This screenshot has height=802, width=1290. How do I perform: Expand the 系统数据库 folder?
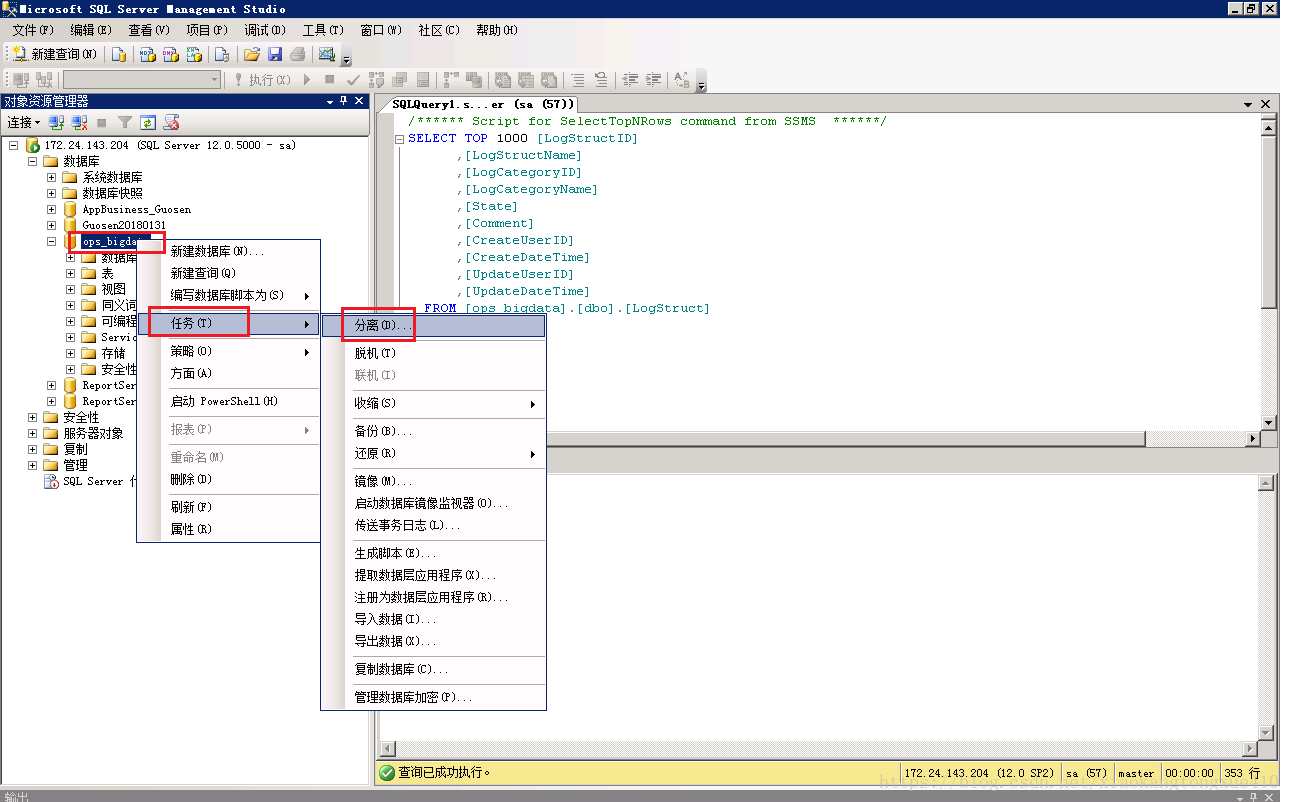point(51,177)
